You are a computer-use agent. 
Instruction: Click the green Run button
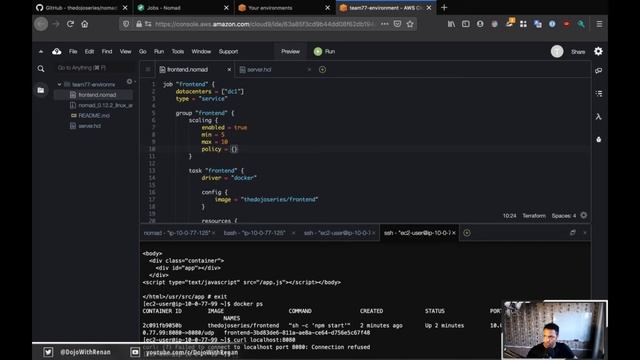(324, 51)
